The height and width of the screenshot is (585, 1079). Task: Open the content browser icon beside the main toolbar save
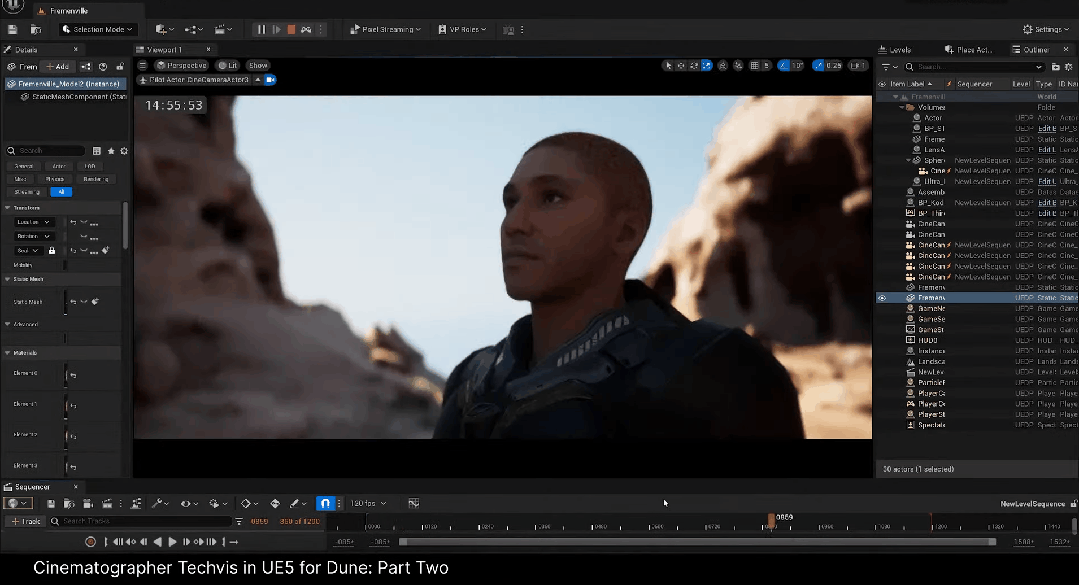[36, 30]
